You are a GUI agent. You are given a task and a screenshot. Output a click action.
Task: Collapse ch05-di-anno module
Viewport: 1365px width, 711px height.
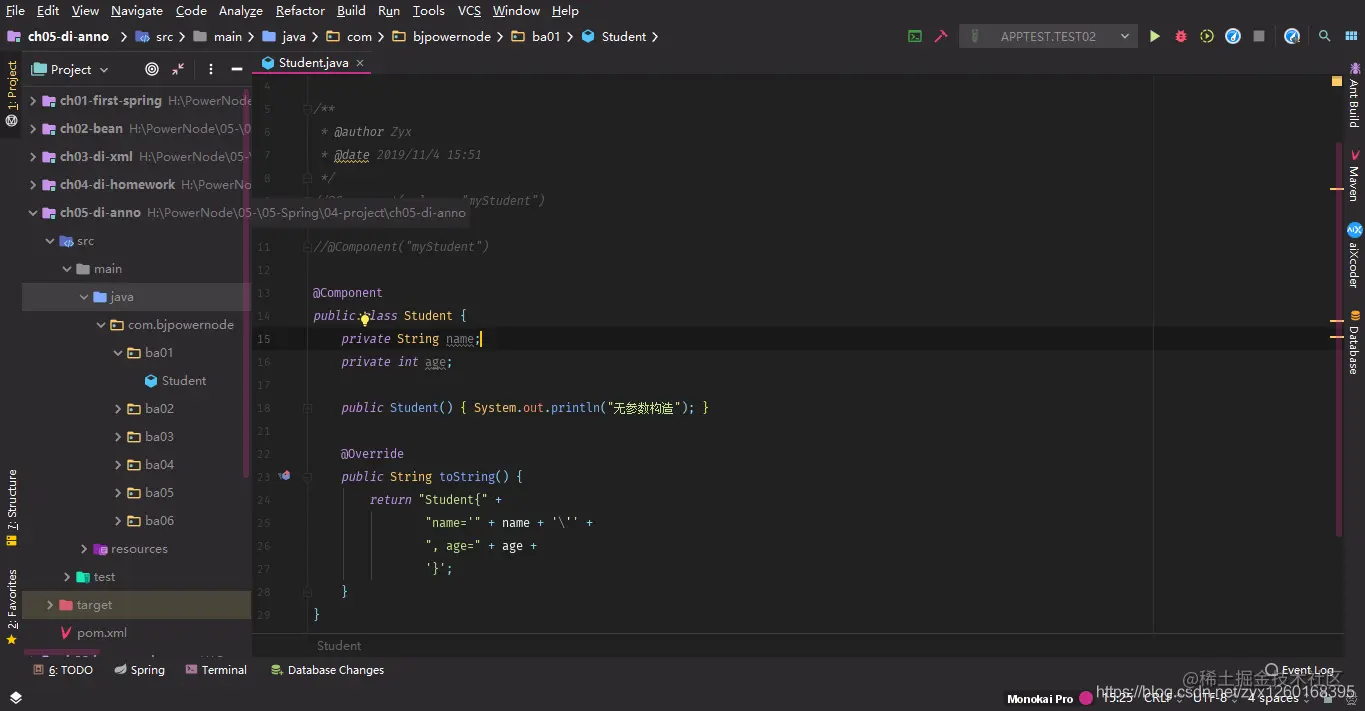pos(33,213)
